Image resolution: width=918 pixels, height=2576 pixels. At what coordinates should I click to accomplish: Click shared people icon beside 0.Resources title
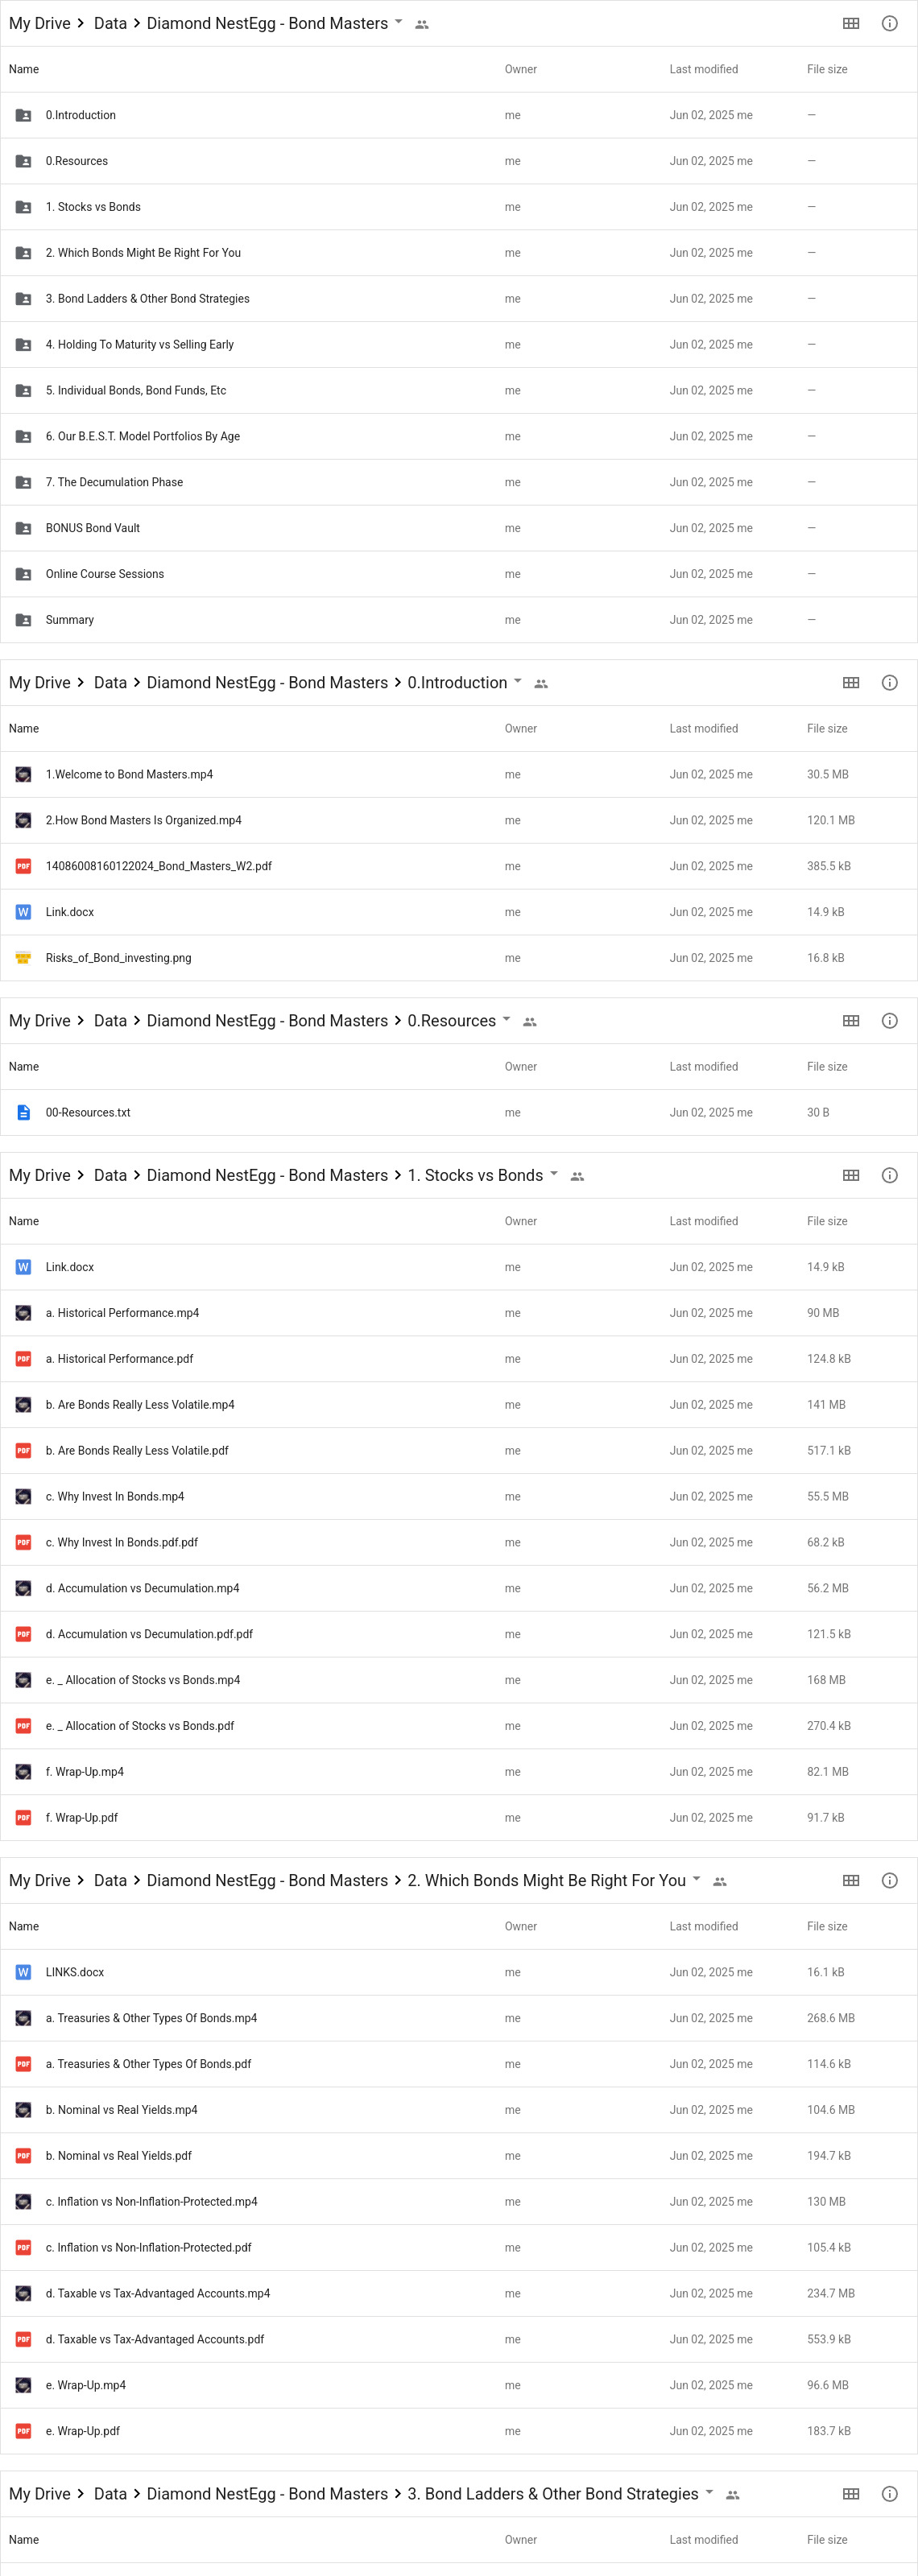(x=530, y=1021)
